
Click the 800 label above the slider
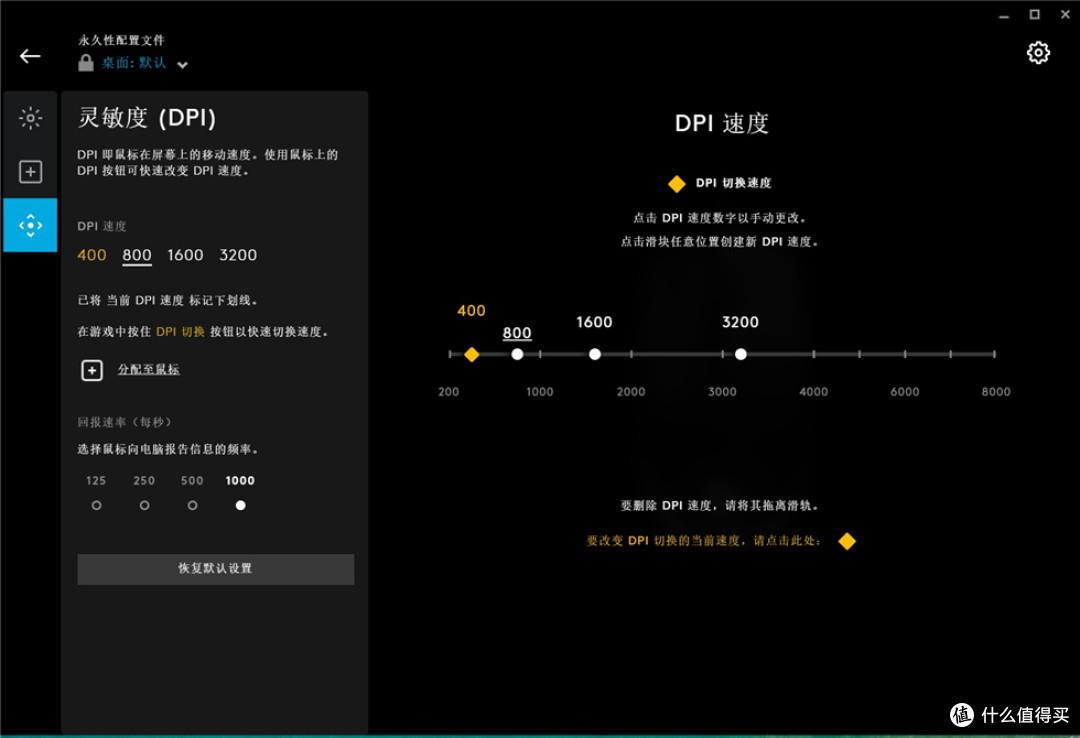[x=517, y=333]
